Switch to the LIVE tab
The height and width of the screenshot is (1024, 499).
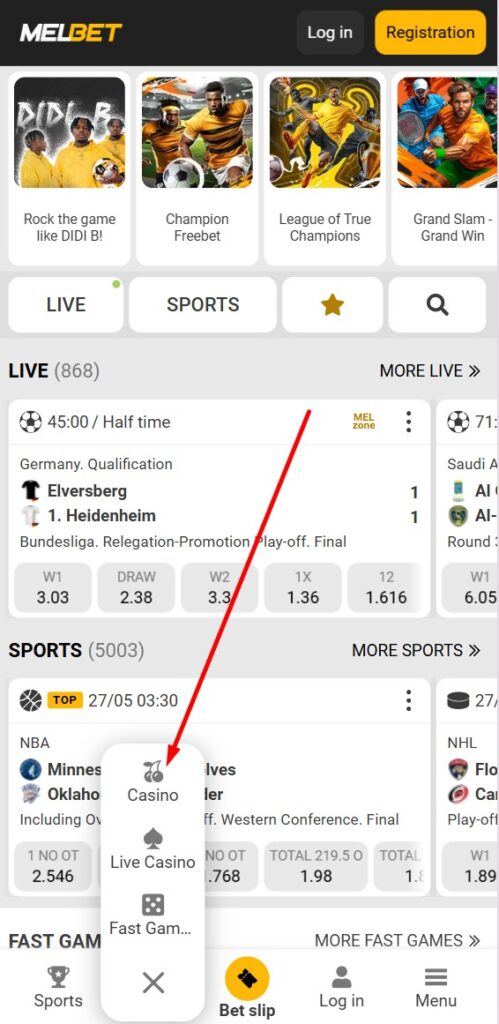coord(65,304)
